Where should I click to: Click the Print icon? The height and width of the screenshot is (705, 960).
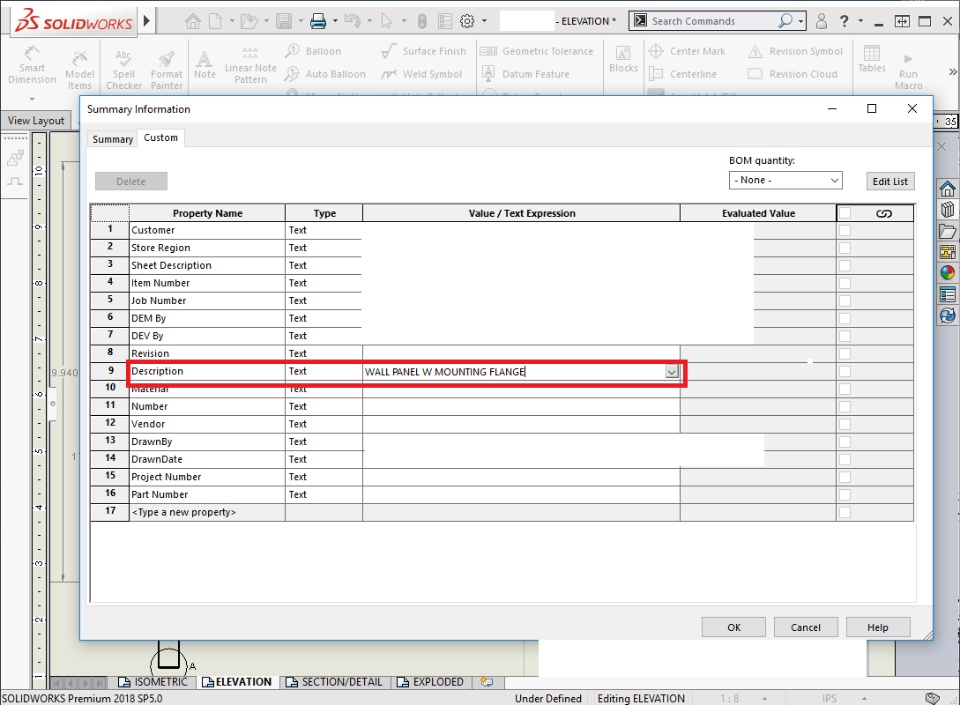318,21
